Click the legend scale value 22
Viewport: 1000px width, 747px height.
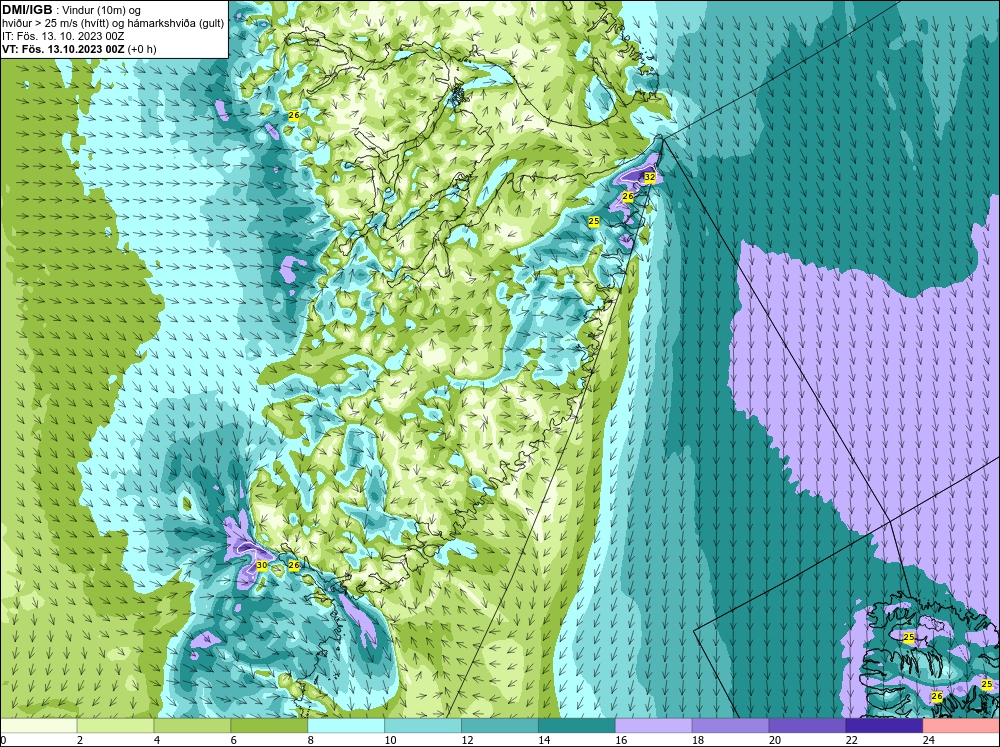pyautogui.click(x=851, y=740)
